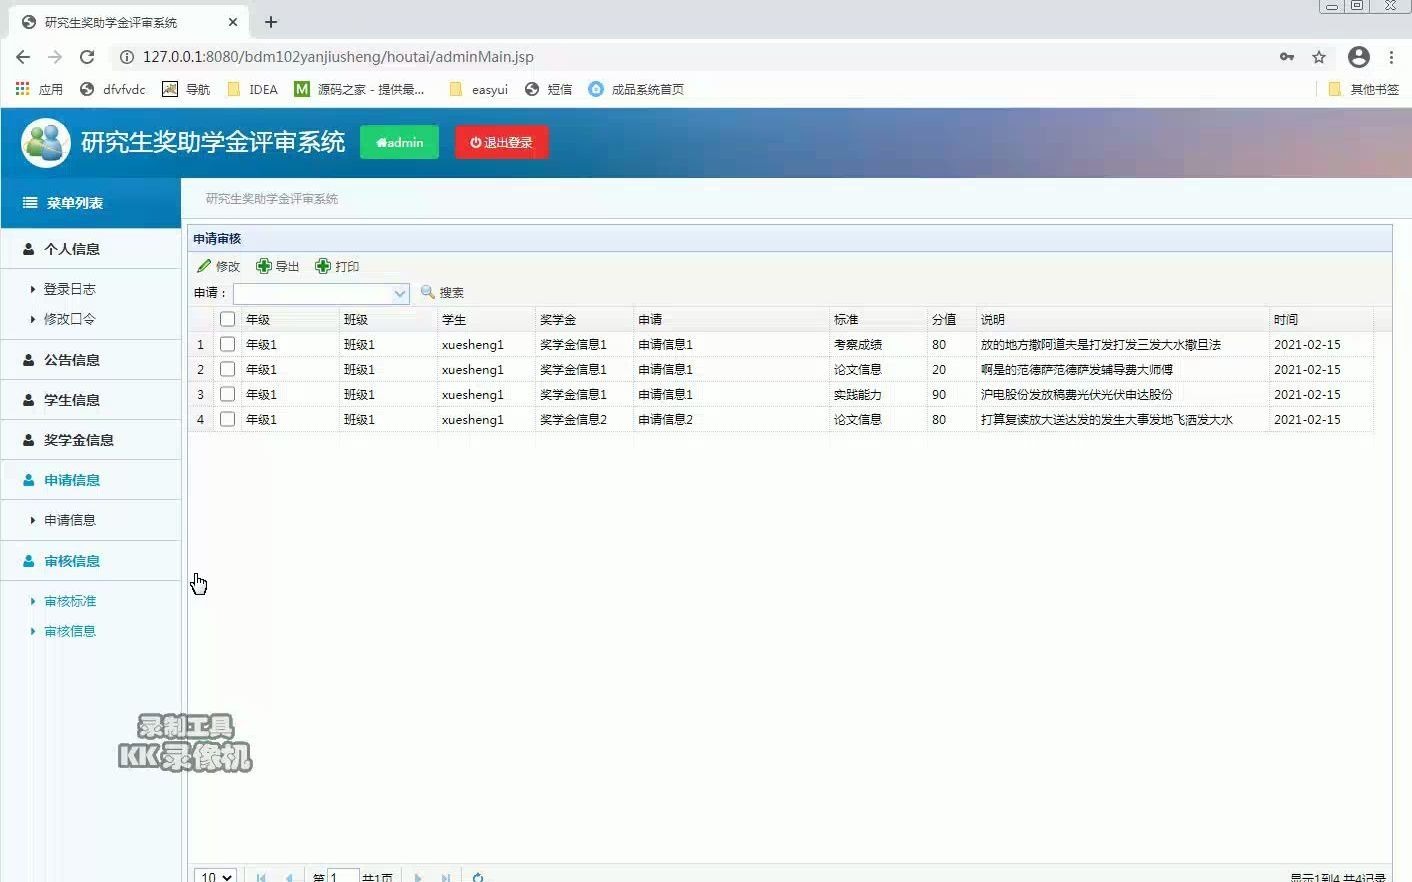Collapse the 审核信息 sidebar section header
The height and width of the screenshot is (882, 1412).
(90, 561)
